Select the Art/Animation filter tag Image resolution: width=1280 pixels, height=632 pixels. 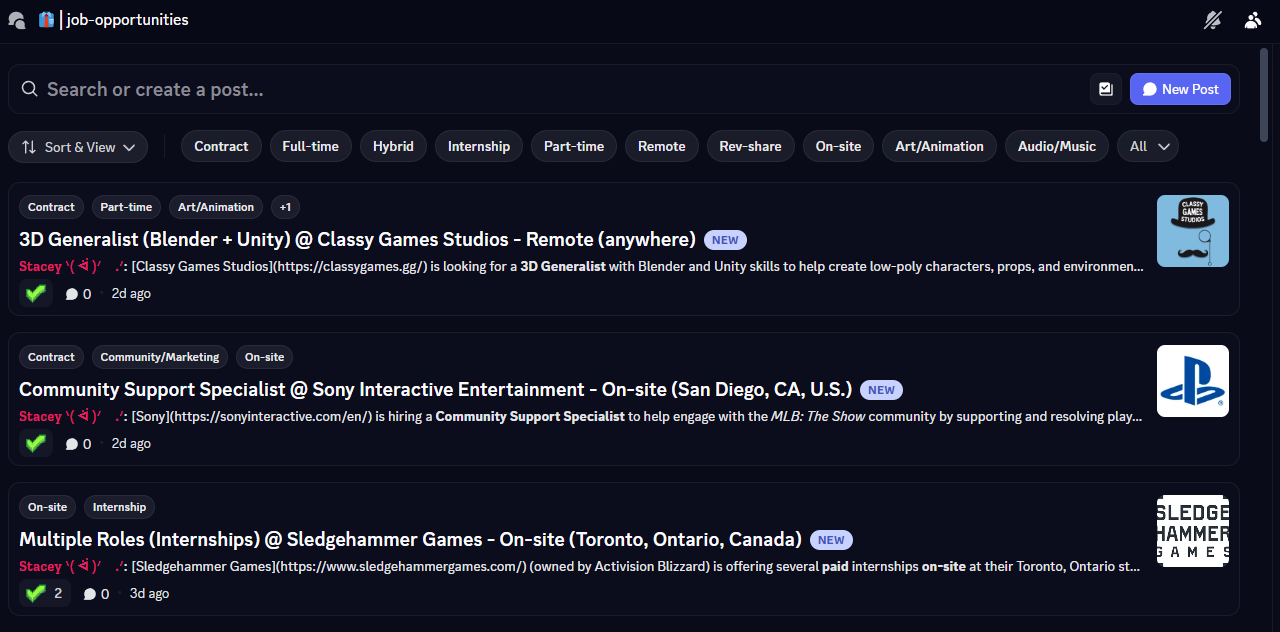[938, 146]
